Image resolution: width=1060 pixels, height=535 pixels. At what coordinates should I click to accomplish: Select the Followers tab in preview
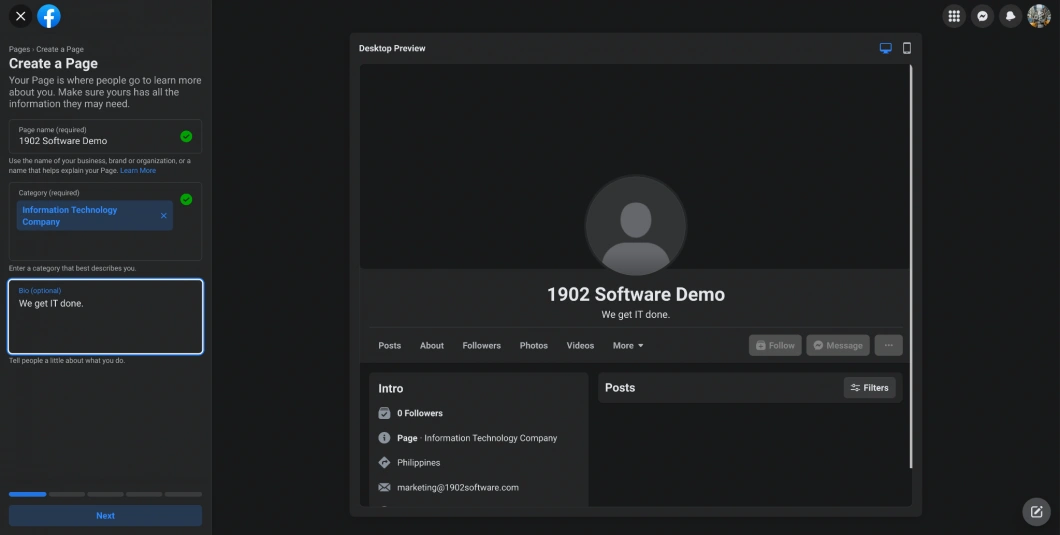(x=481, y=346)
